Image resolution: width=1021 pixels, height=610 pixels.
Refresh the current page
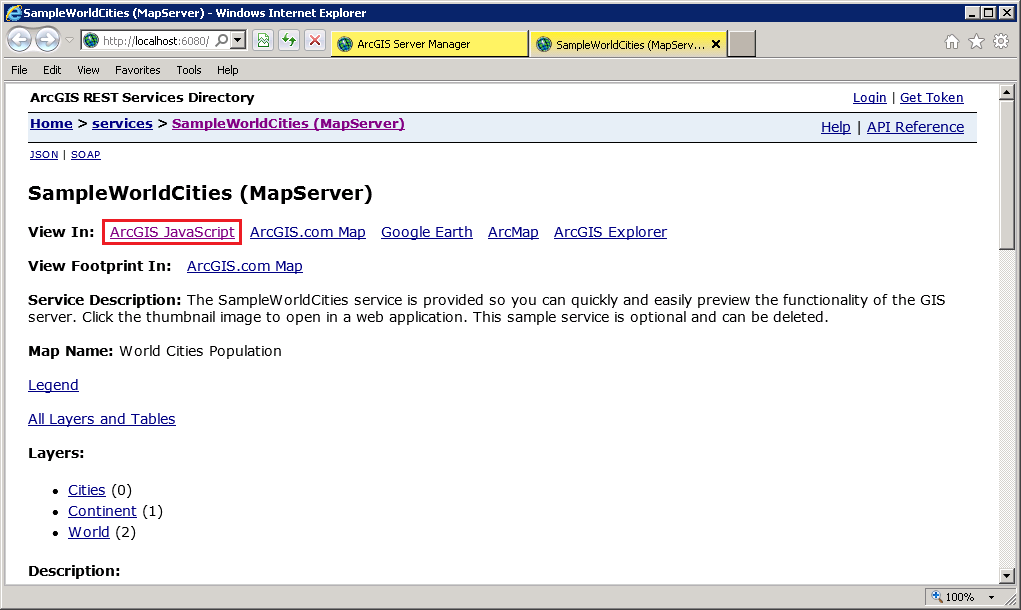pyautogui.click(x=288, y=40)
